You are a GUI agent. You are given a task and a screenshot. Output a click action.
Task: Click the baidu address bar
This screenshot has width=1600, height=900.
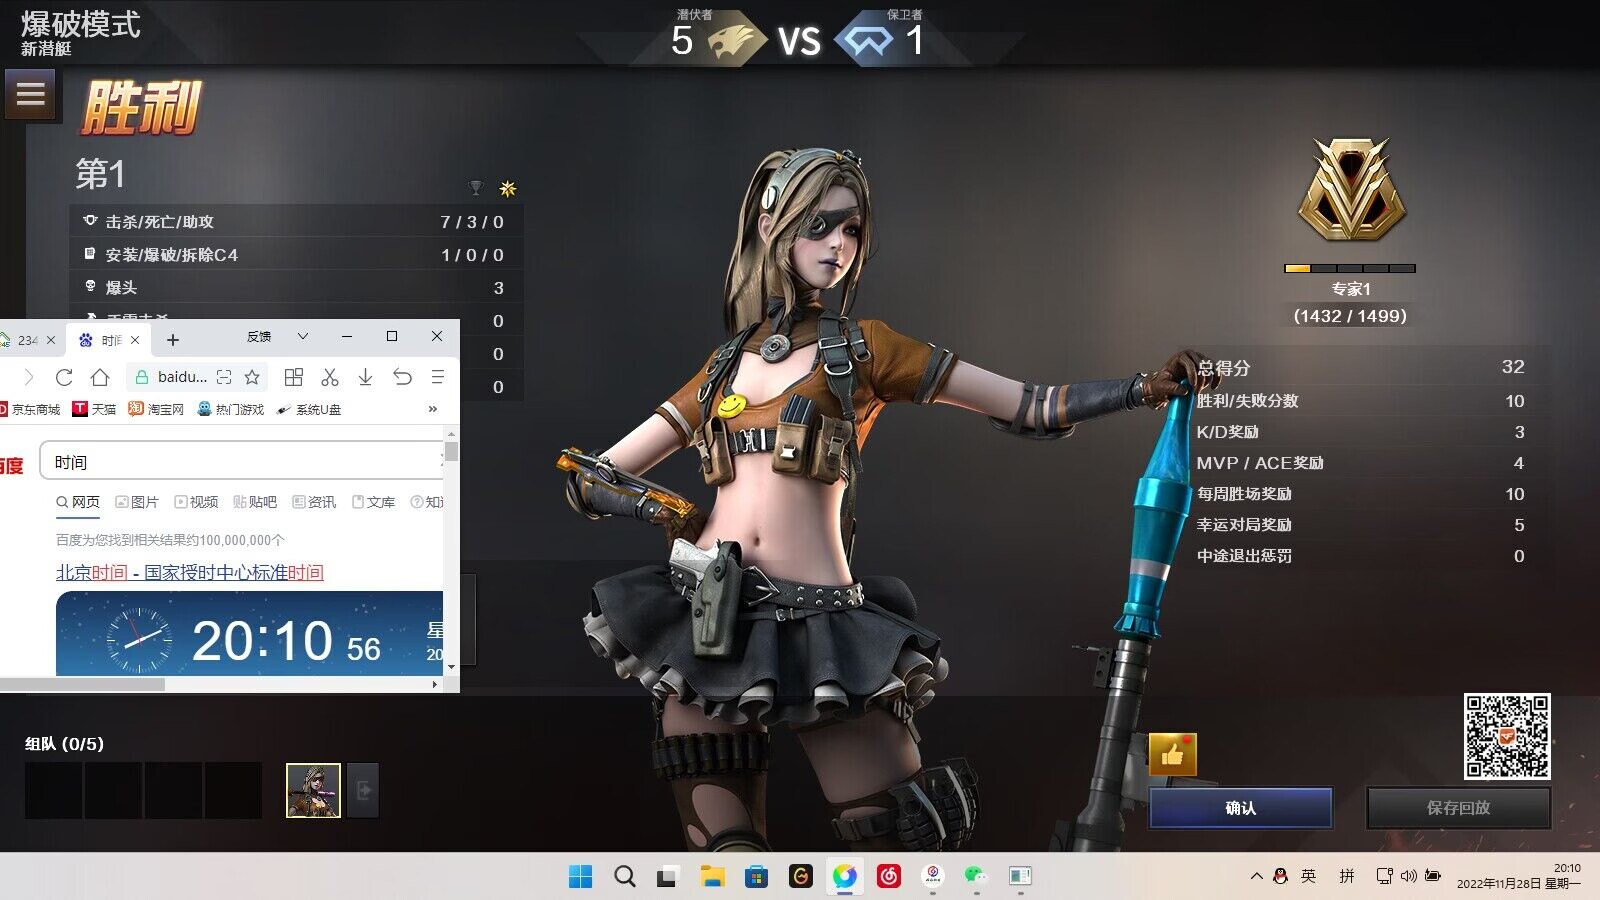pyautogui.click(x=182, y=377)
